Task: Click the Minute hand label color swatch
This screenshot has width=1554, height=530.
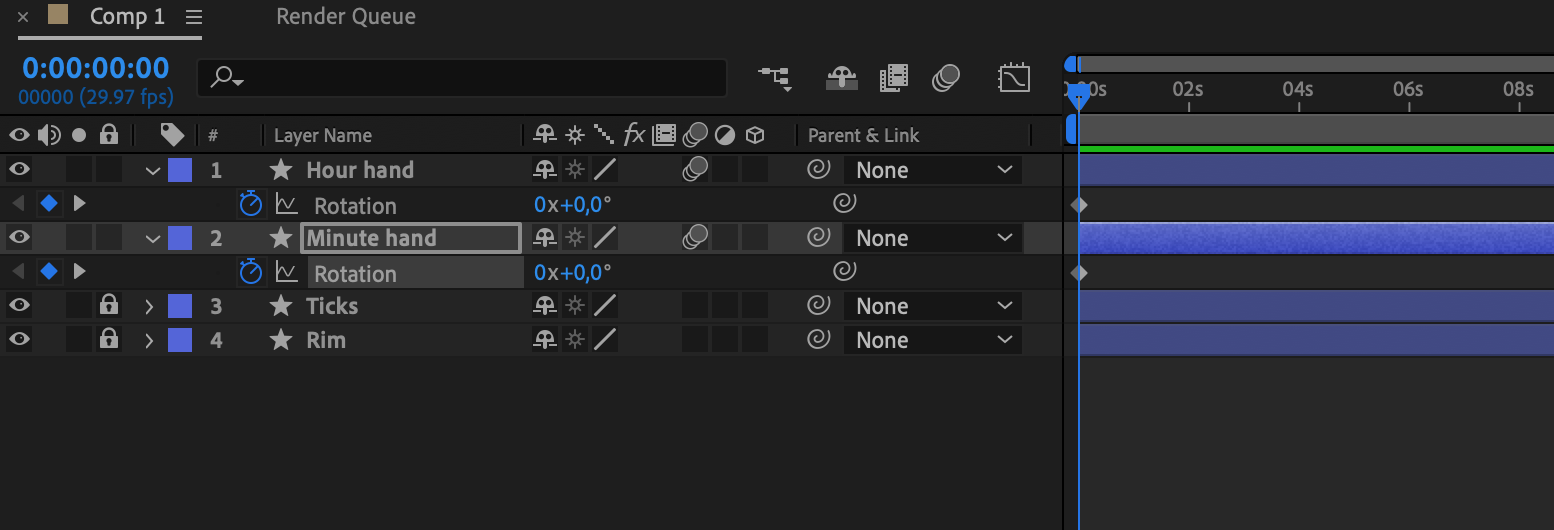Action: tap(180, 238)
